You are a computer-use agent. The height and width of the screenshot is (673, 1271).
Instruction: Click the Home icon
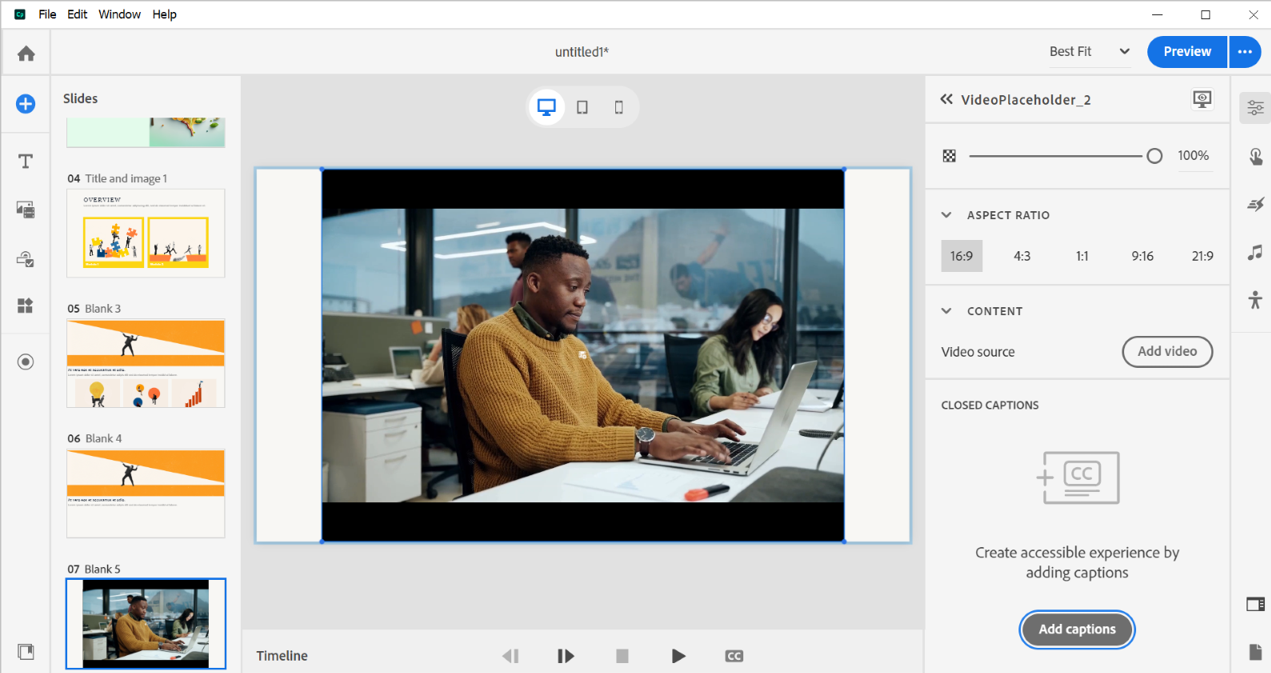pos(26,53)
